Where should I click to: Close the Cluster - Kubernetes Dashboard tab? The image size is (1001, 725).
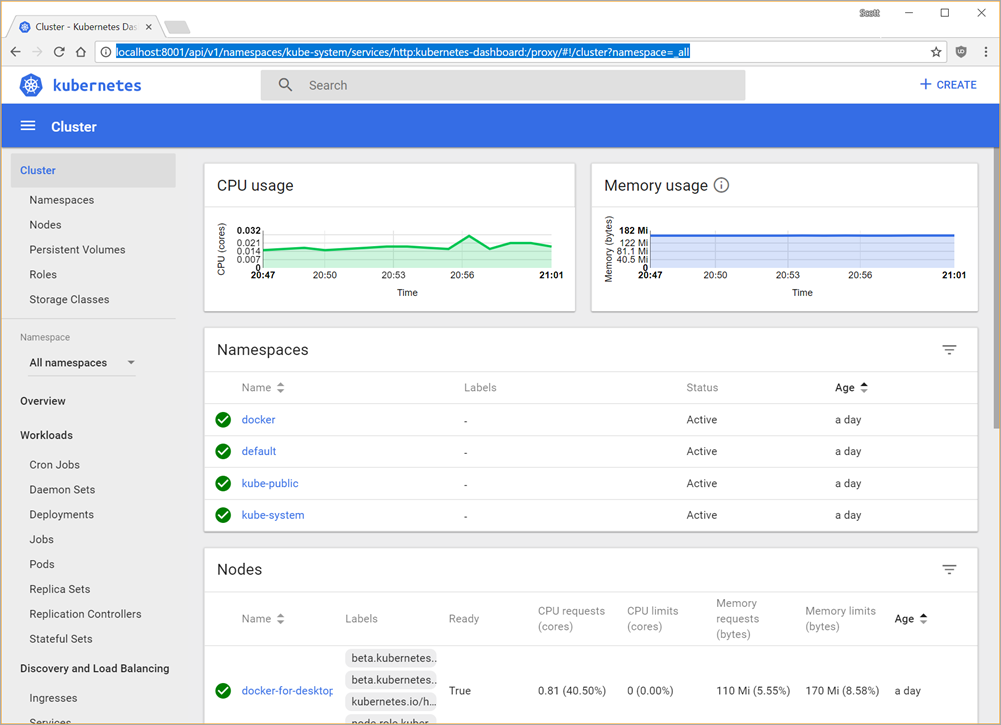click(x=149, y=27)
